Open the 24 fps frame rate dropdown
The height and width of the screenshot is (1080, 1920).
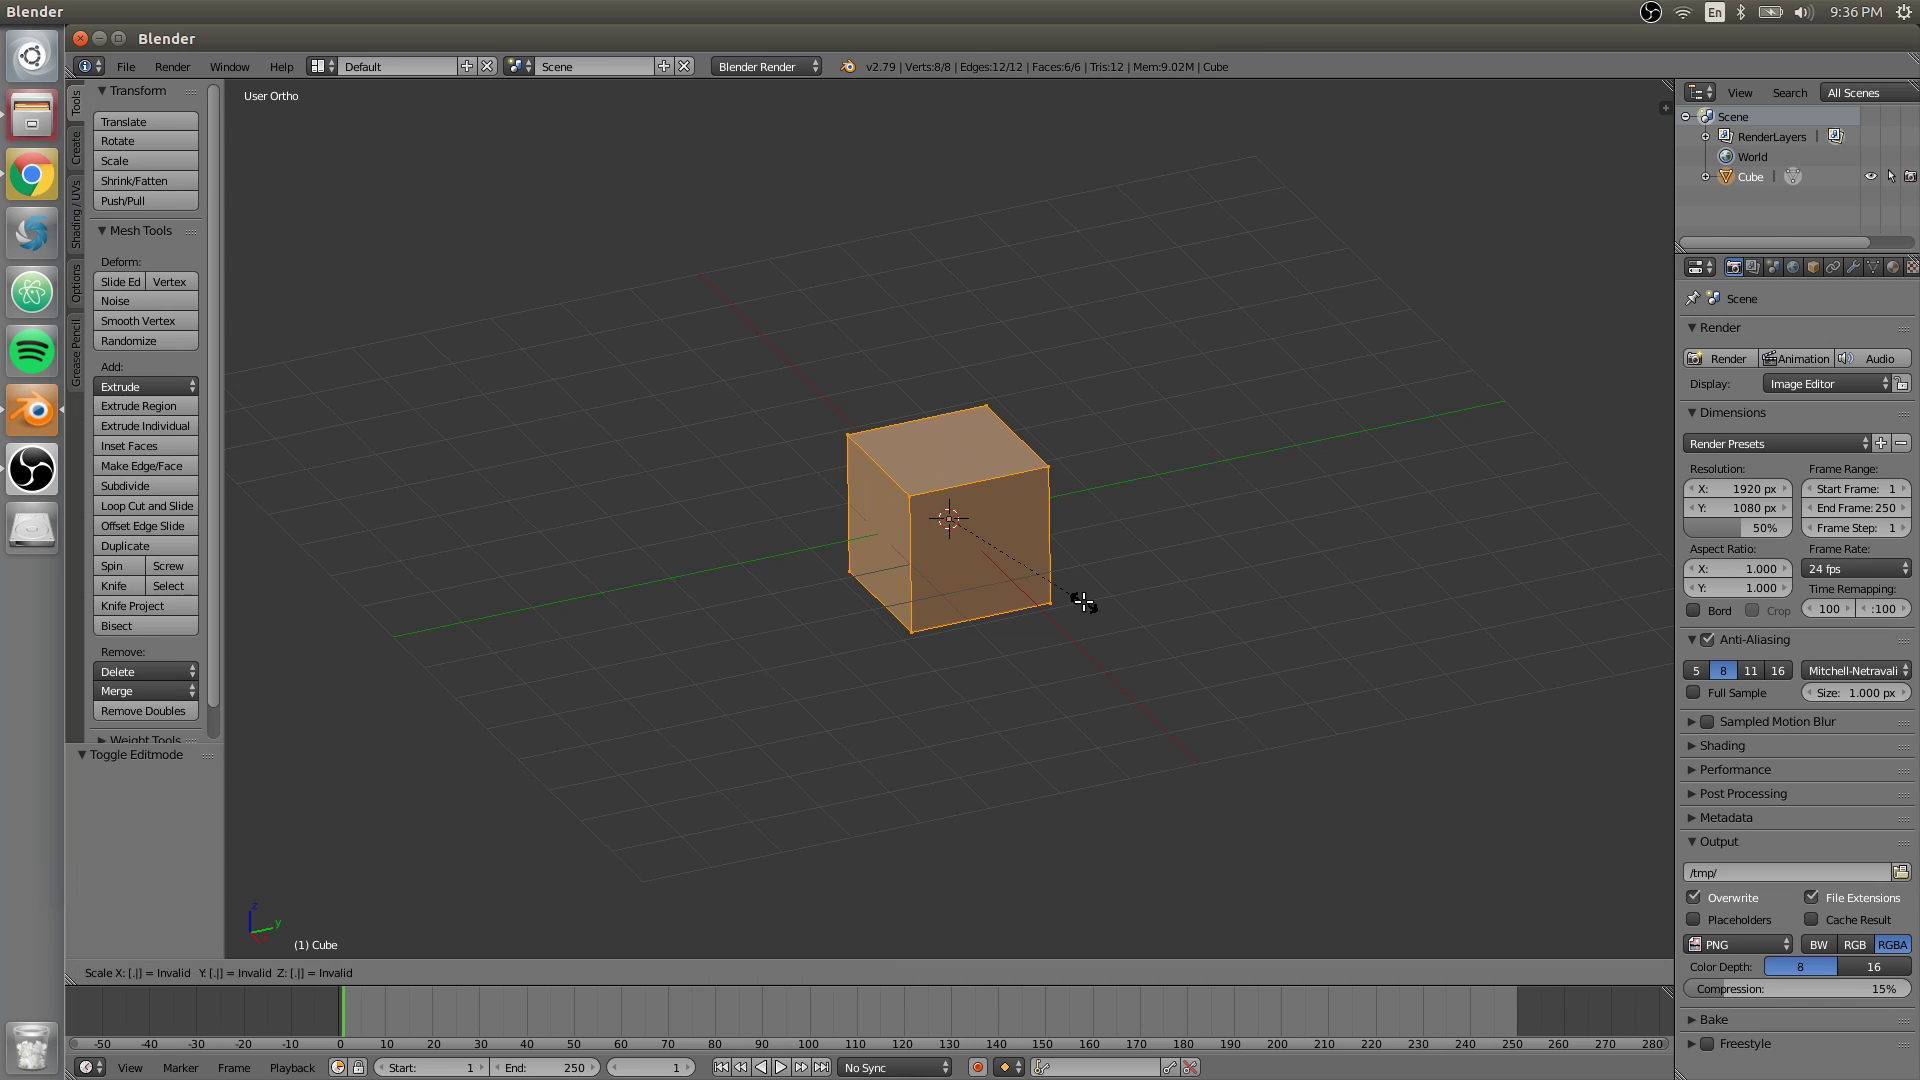pos(1856,568)
